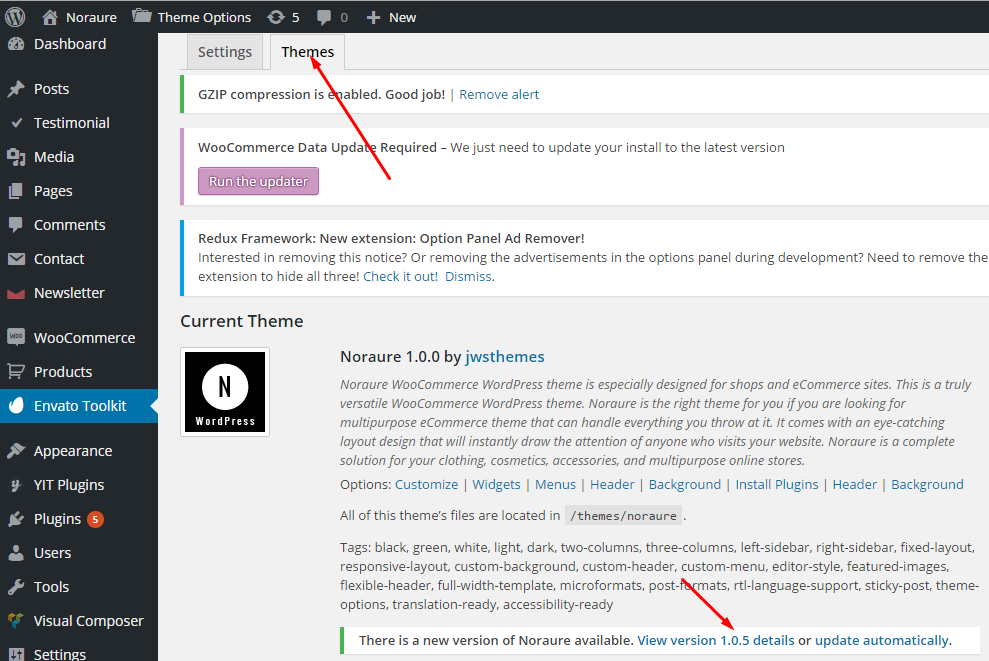Click the Appearance paintbrush icon
This screenshot has width=989, height=661.
pyautogui.click(x=16, y=450)
